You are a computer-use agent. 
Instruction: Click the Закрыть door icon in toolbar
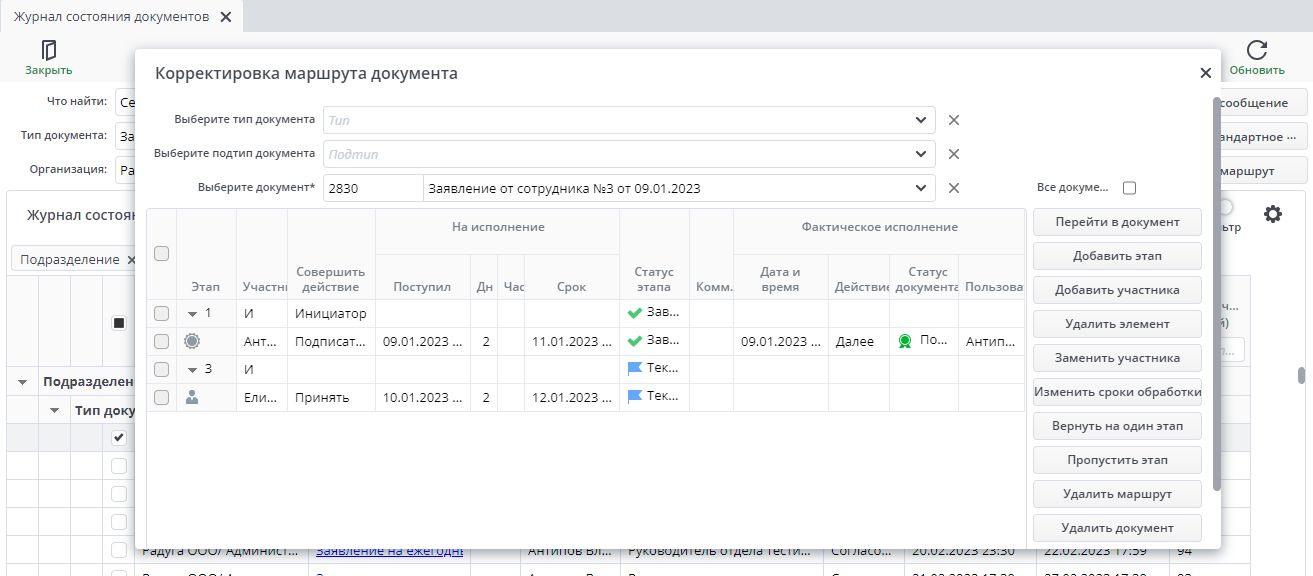pos(48,51)
